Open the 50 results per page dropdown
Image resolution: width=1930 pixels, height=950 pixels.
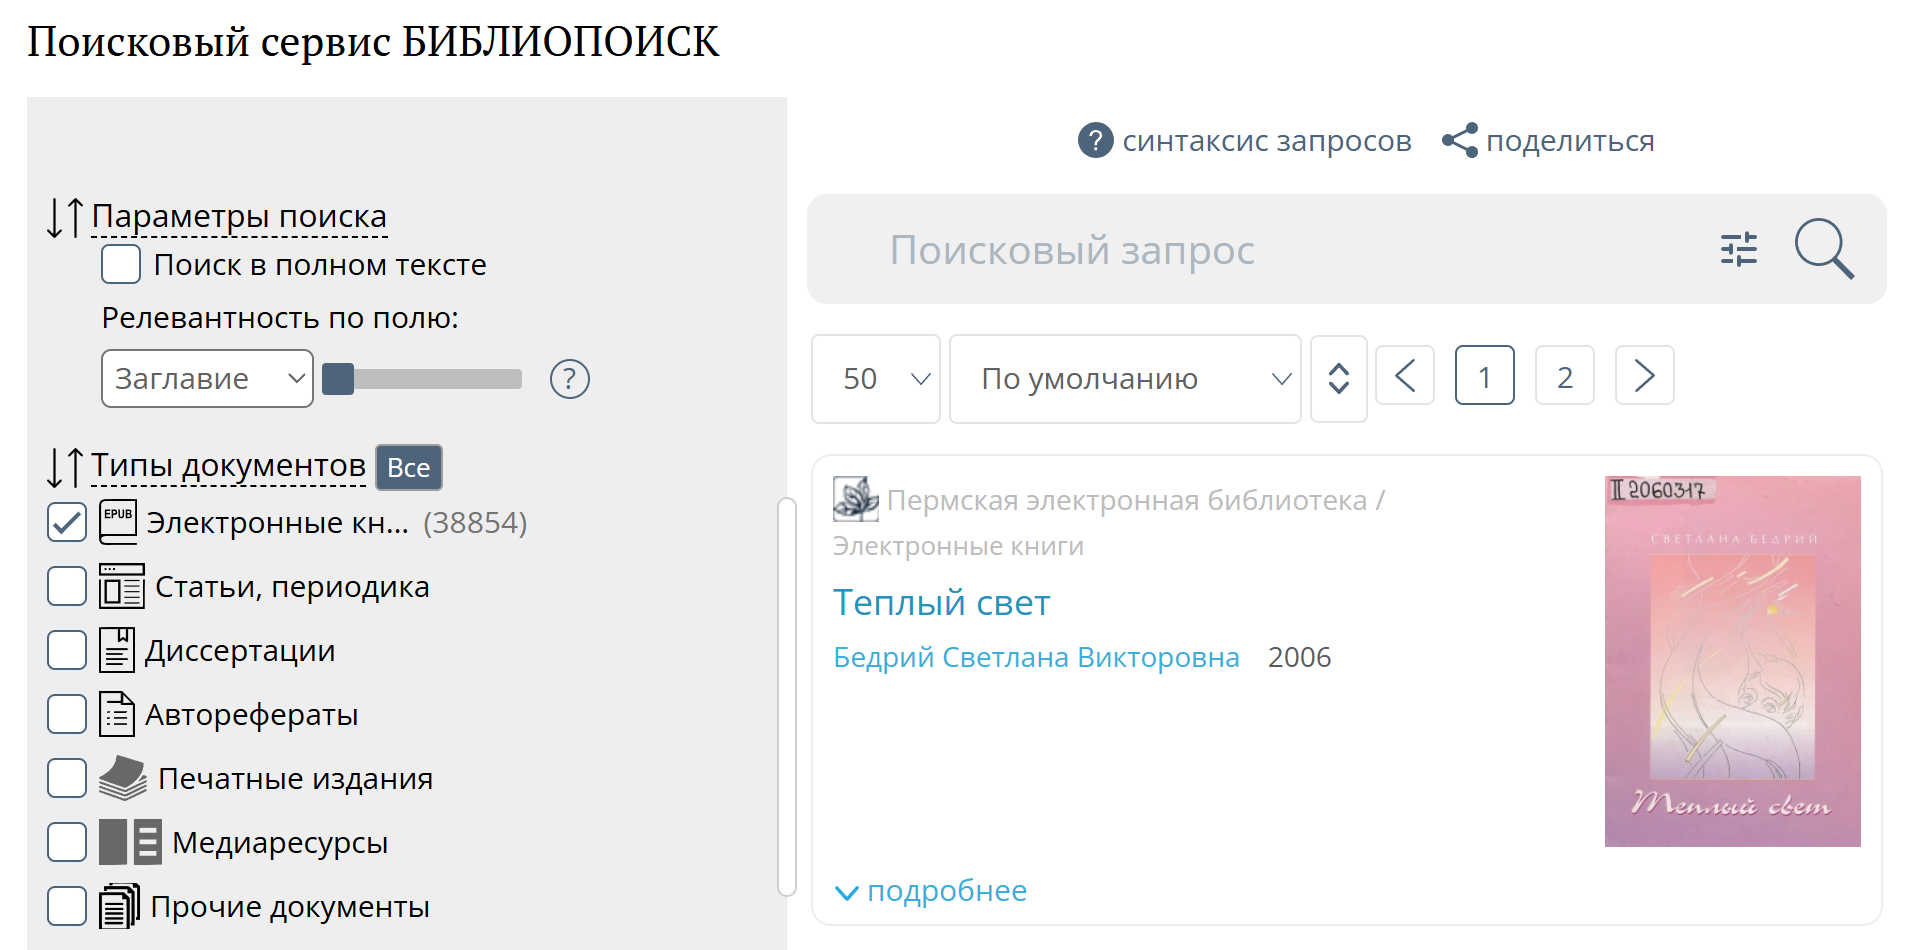coord(875,379)
